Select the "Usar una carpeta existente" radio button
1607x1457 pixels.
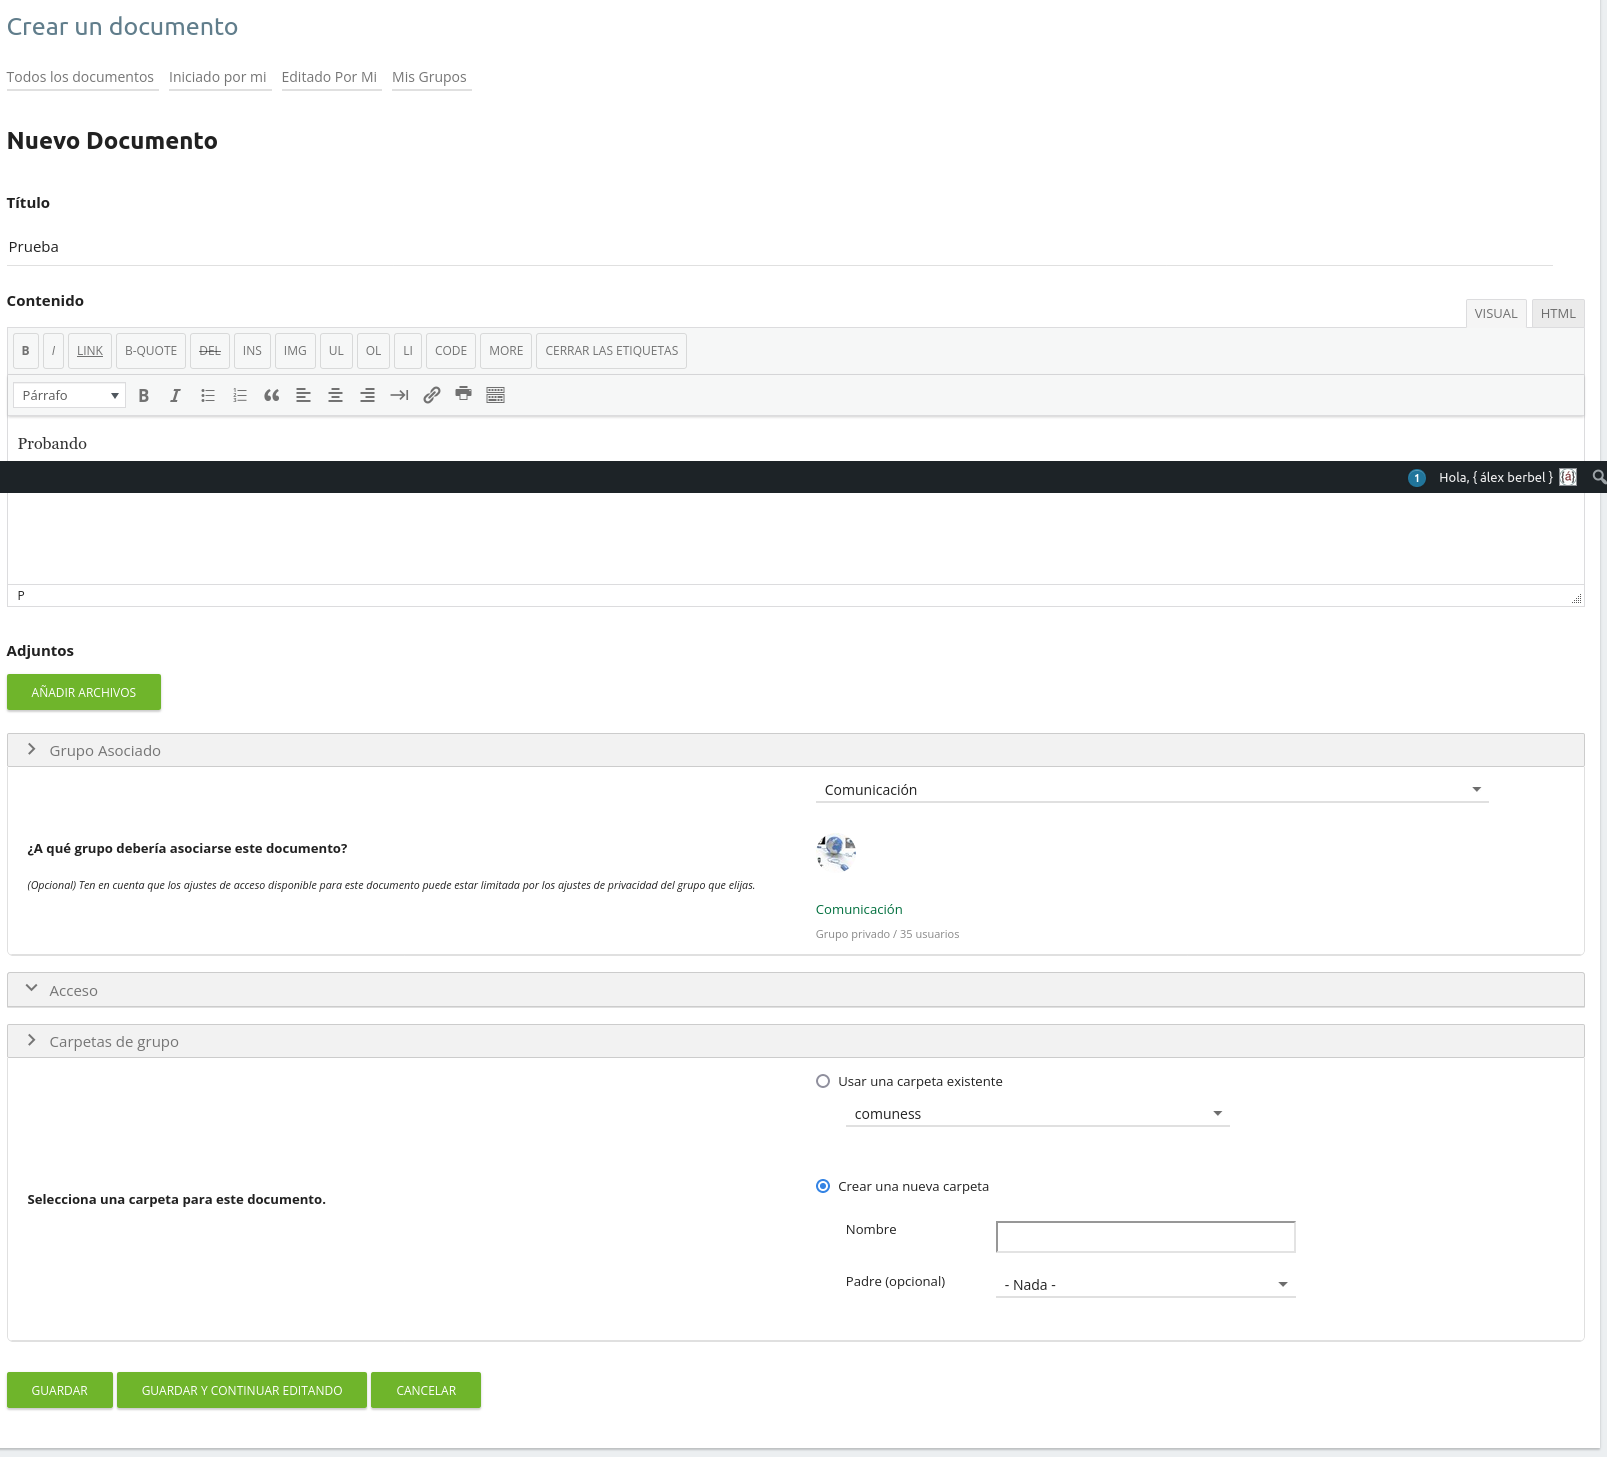pyautogui.click(x=823, y=1081)
